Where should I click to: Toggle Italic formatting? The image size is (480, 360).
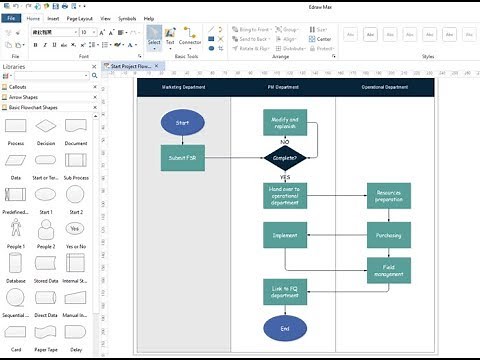(45, 45)
